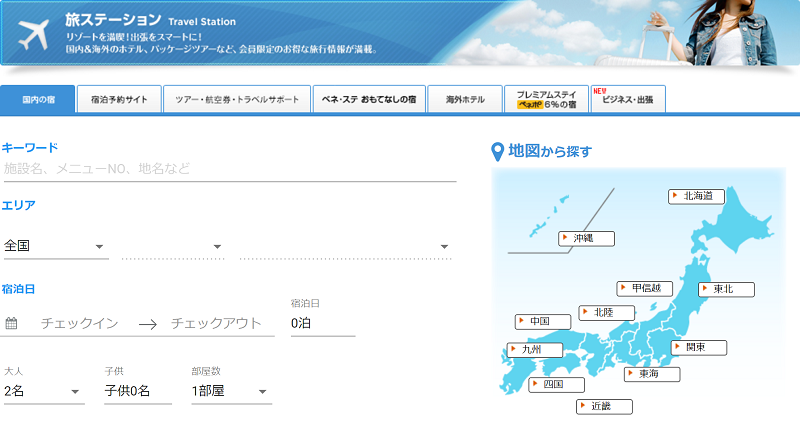Click the Okinawa islands shape on map

coord(548,217)
